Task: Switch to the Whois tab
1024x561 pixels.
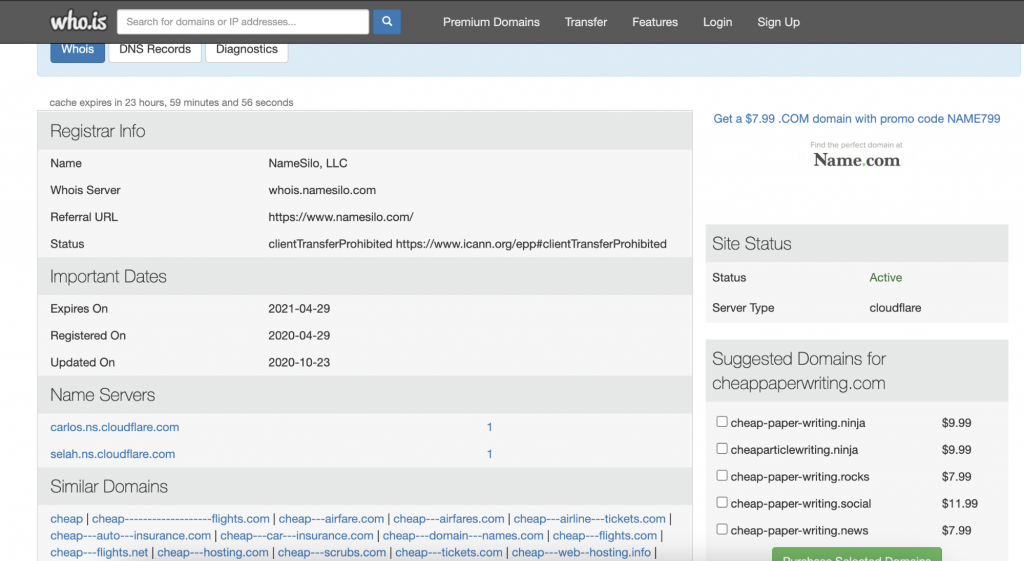Action: (78, 51)
